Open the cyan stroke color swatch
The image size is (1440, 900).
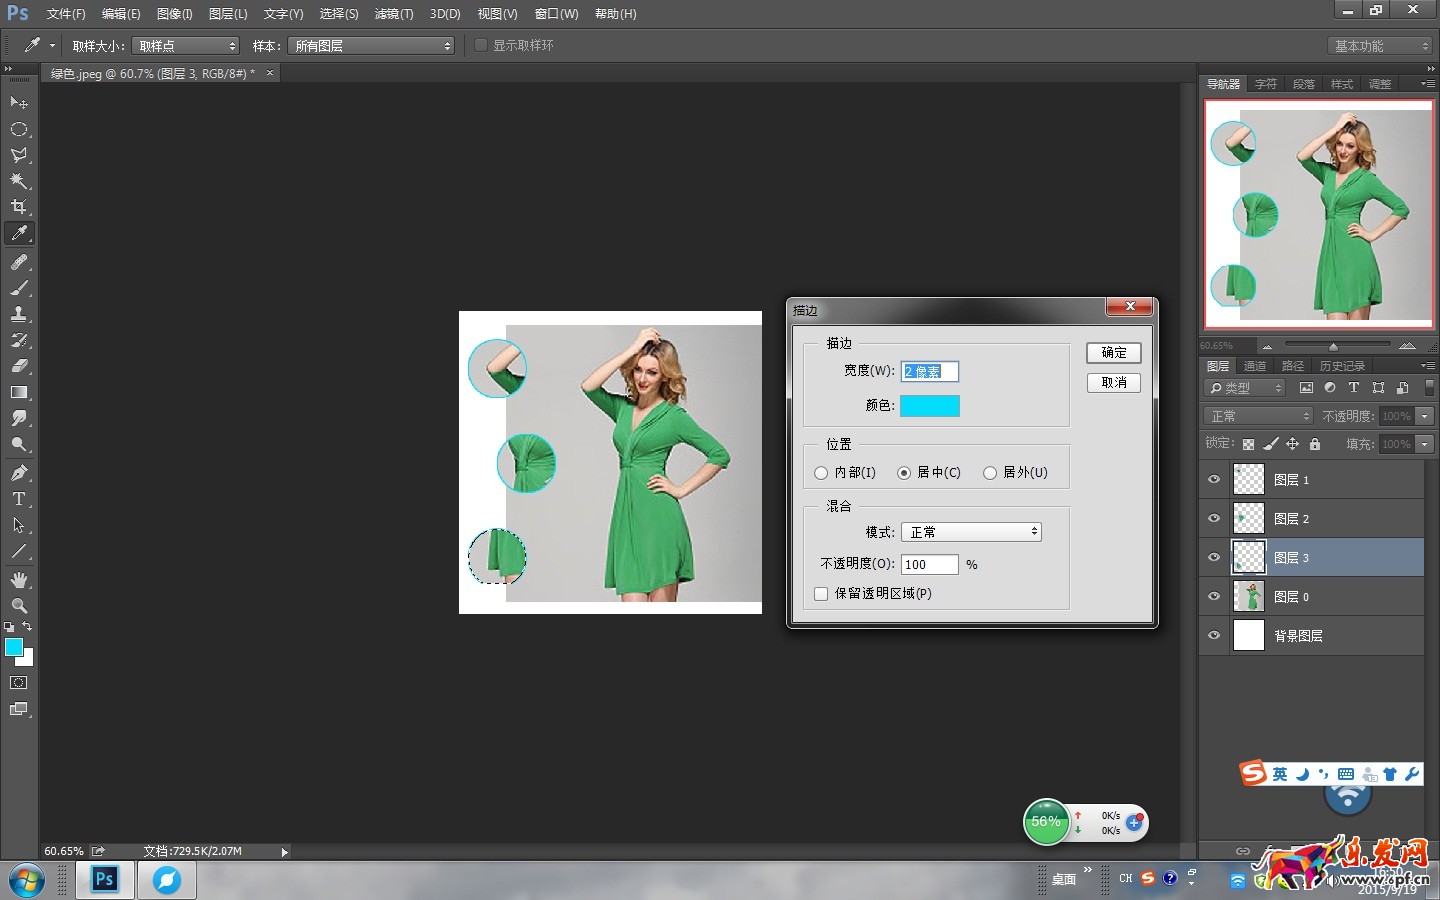(x=929, y=405)
